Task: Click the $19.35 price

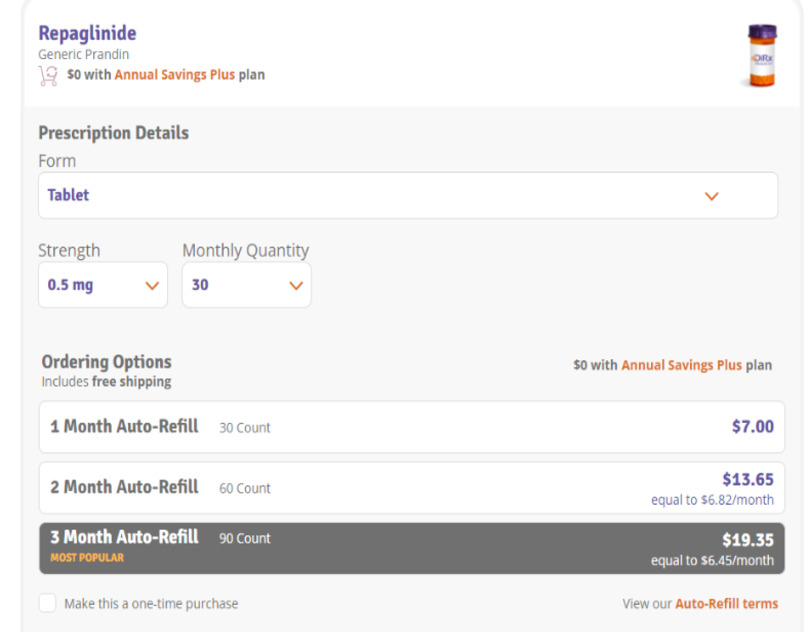Action: click(x=747, y=540)
